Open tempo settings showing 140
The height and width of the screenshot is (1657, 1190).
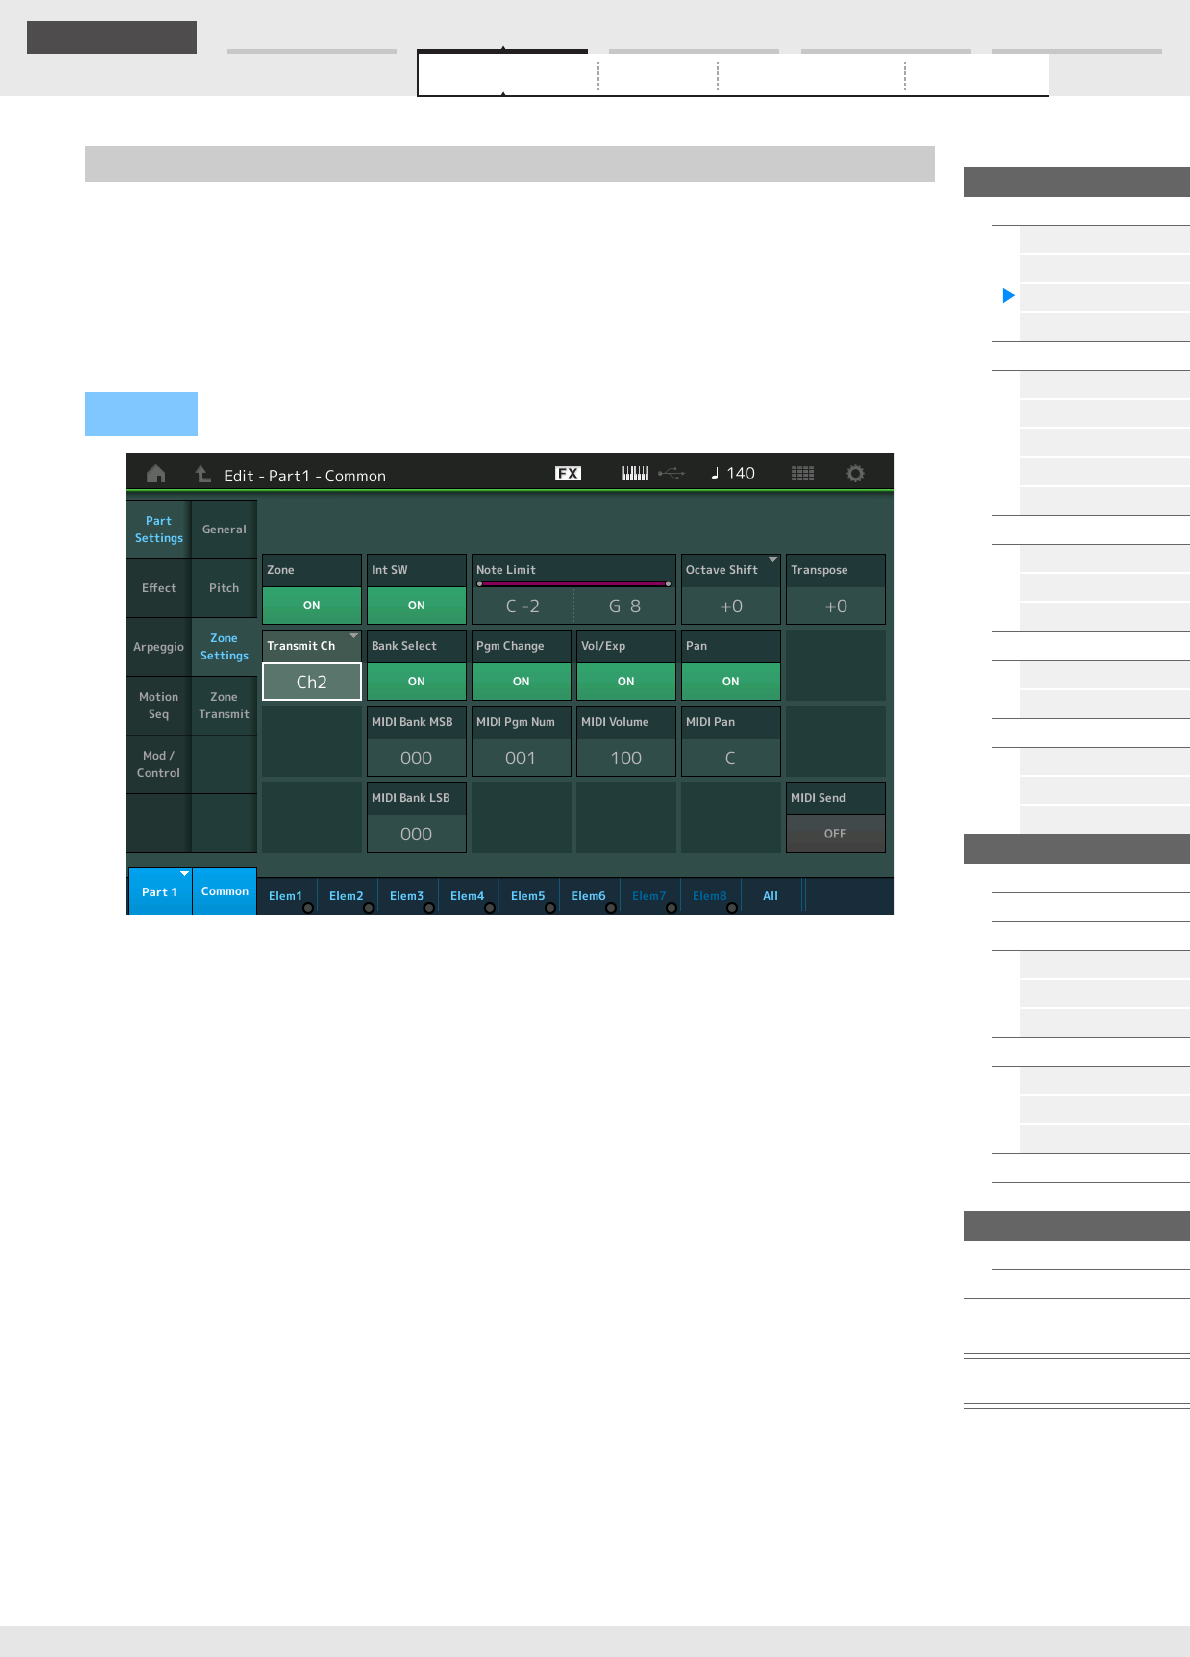(733, 473)
